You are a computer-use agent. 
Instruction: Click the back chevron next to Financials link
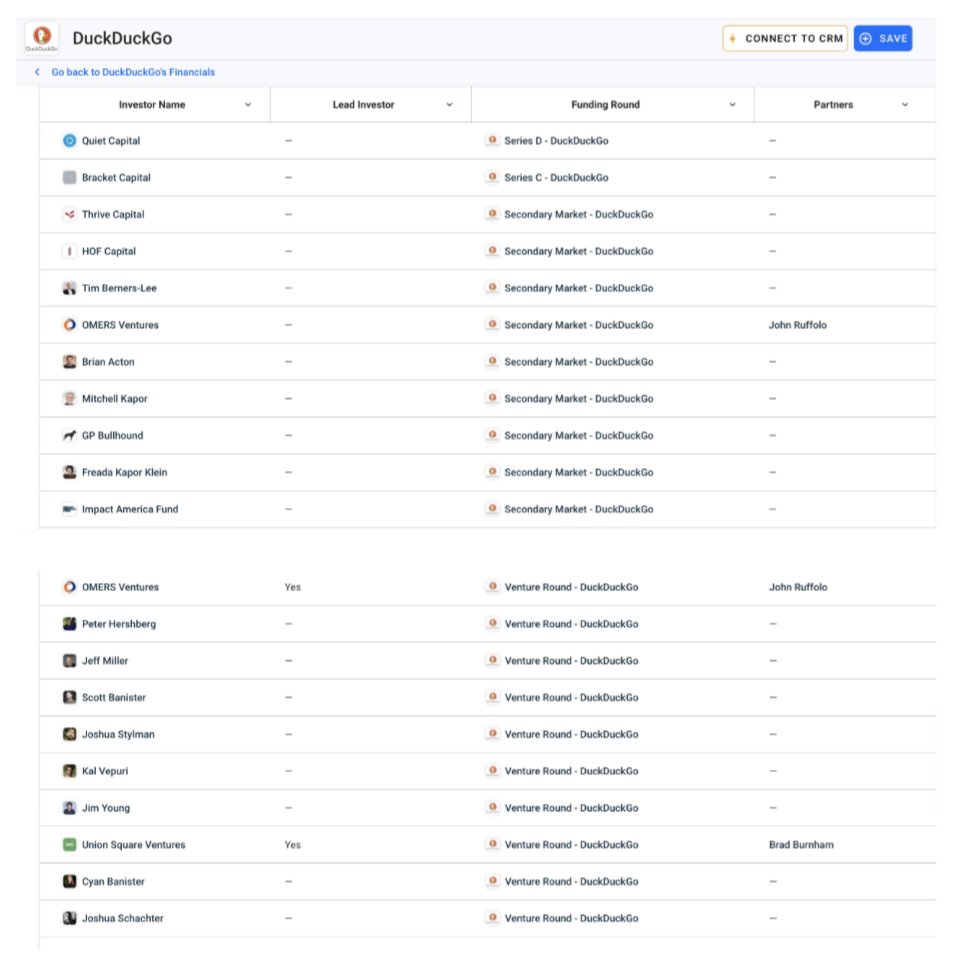click(37, 72)
